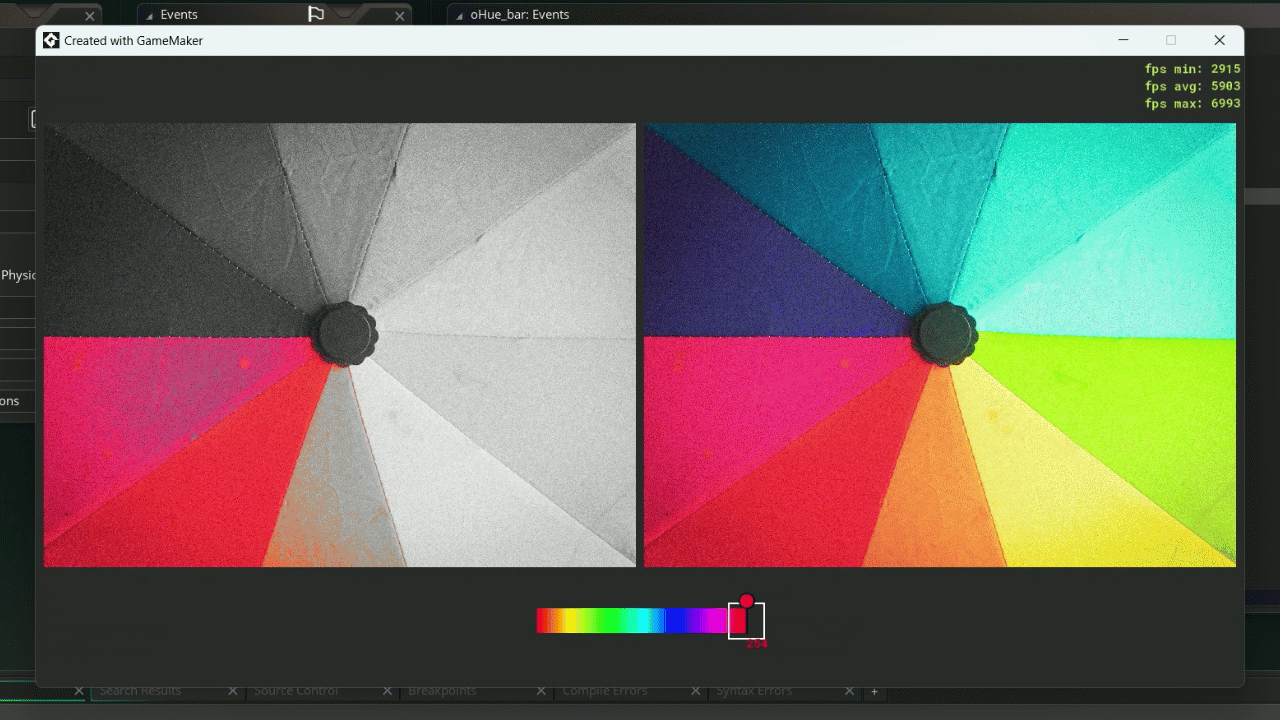1280x720 pixels.
Task: Minimize the Created with GameMaker window
Action: [x=1123, y=40]
